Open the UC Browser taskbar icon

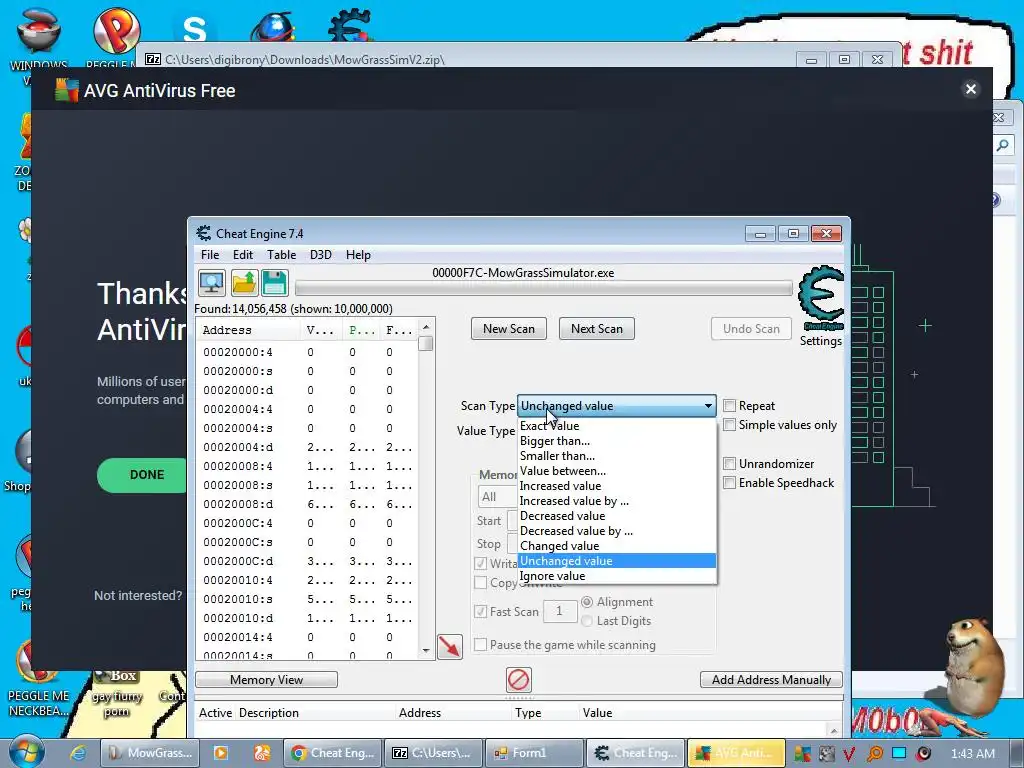tap(262, 753)
